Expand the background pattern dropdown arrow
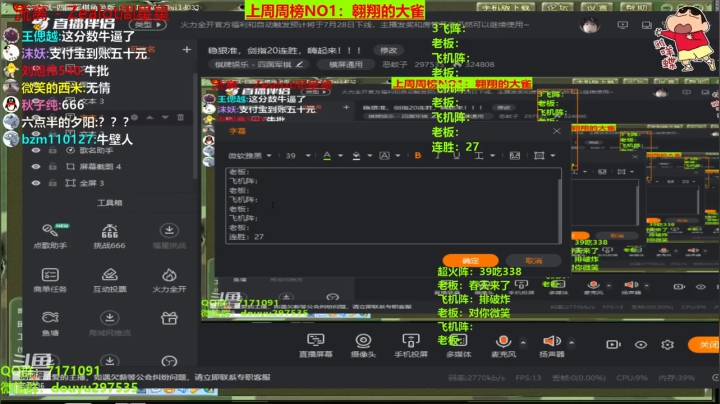This screenshot has width=720, height=404. (x=553, y=156)
